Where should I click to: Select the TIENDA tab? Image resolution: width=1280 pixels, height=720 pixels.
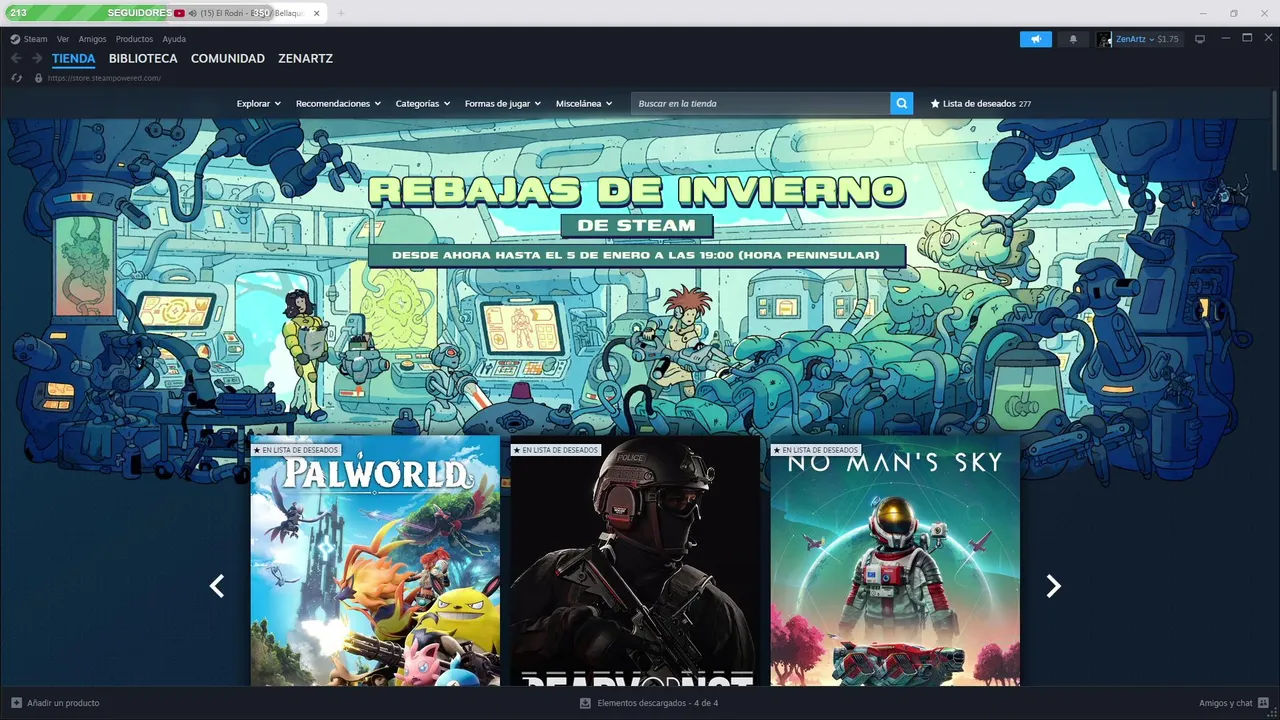tap(74, 58)
